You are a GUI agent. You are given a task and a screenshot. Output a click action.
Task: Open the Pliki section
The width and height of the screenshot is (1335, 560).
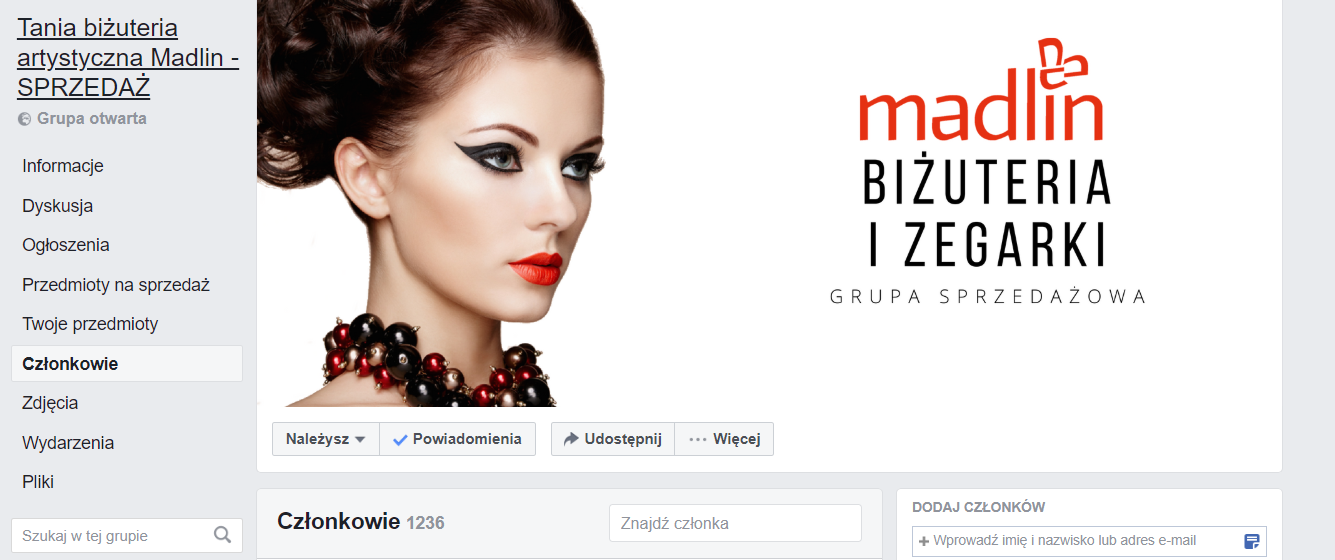point(38,482)
